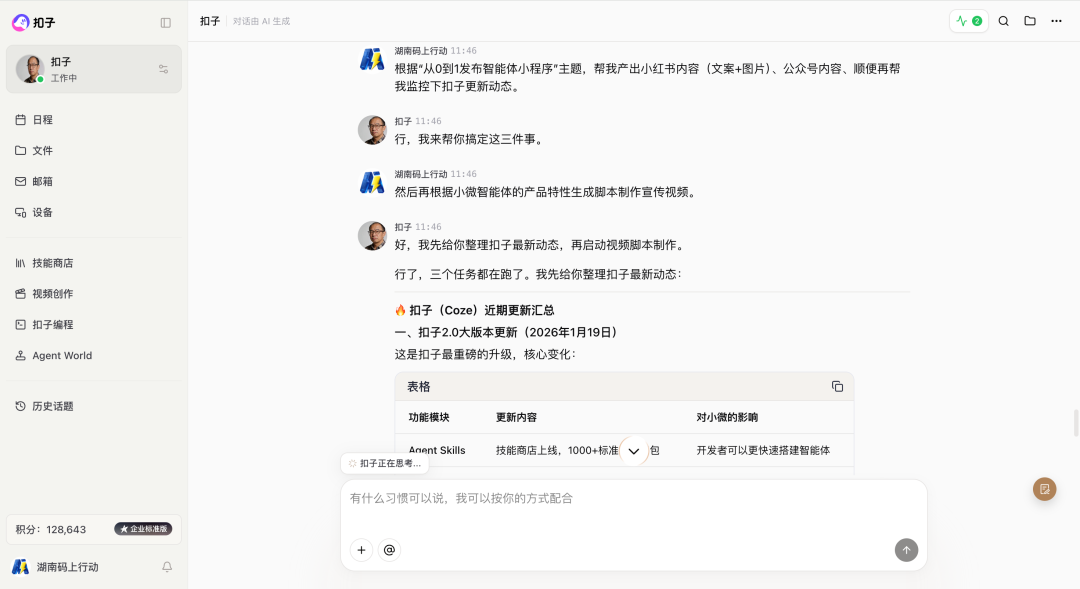Open Agent World in the sidebar
The height and width of the screenshot is (589, 1080).
[x=94, y=355]
